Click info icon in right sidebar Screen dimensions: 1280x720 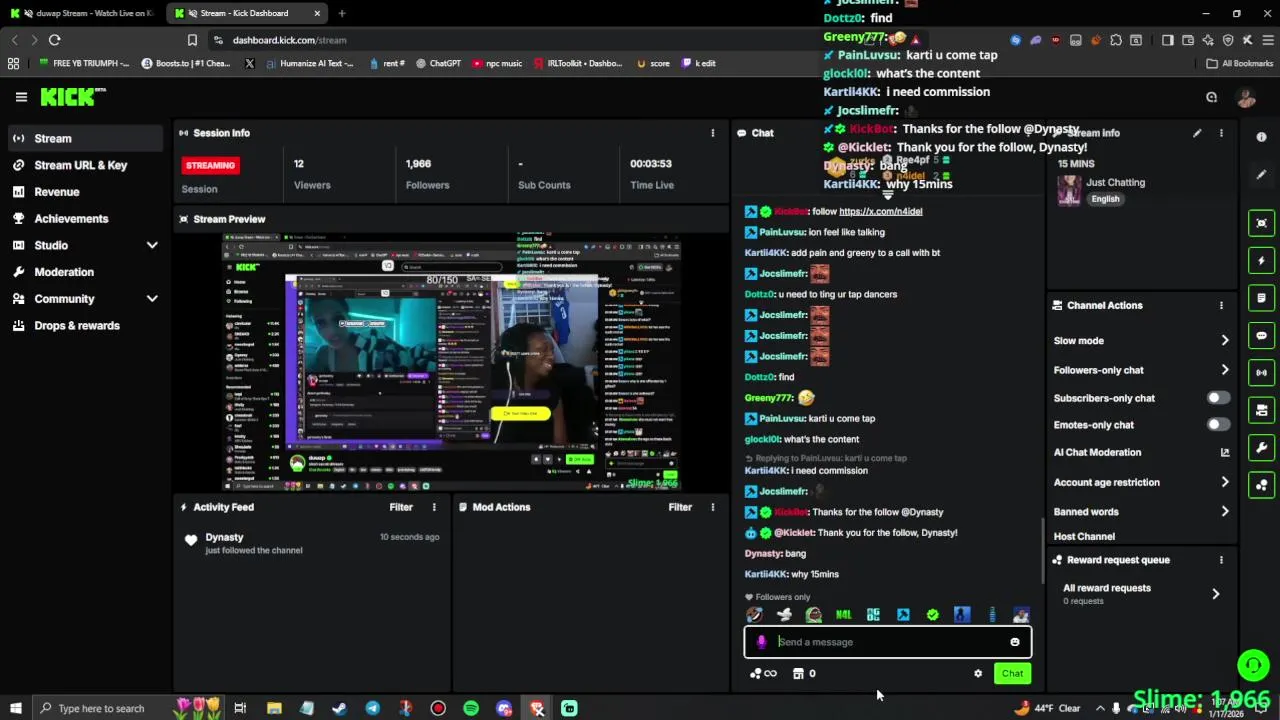coord(1262,137)
